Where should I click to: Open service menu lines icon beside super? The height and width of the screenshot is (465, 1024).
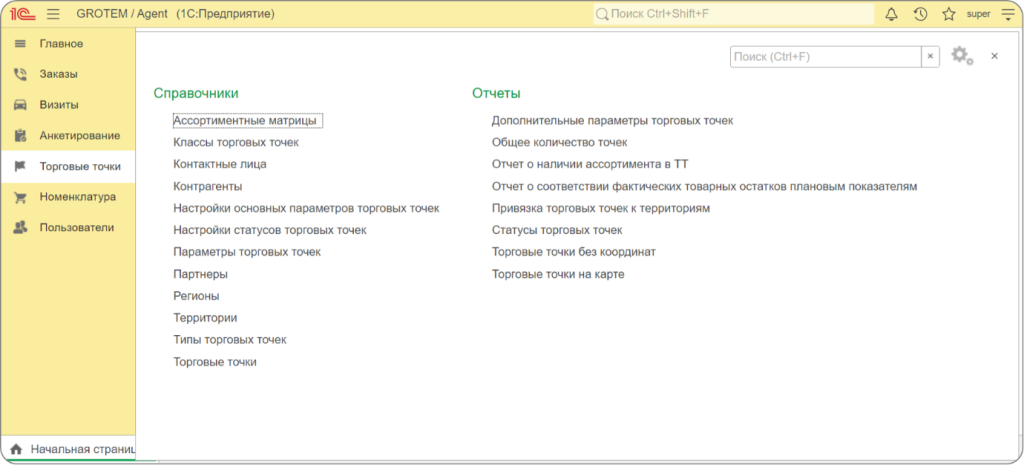(x=1007, y=14)
